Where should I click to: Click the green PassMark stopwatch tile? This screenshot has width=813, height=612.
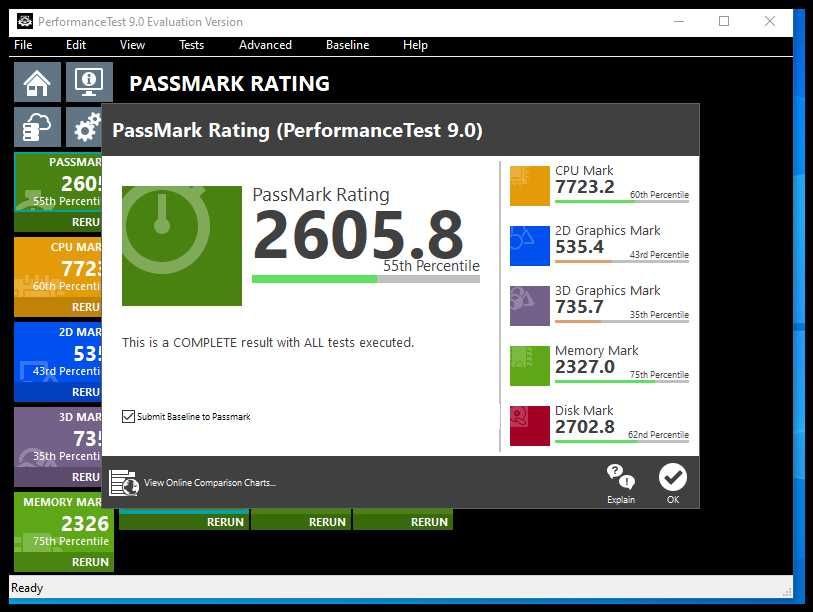181,246
